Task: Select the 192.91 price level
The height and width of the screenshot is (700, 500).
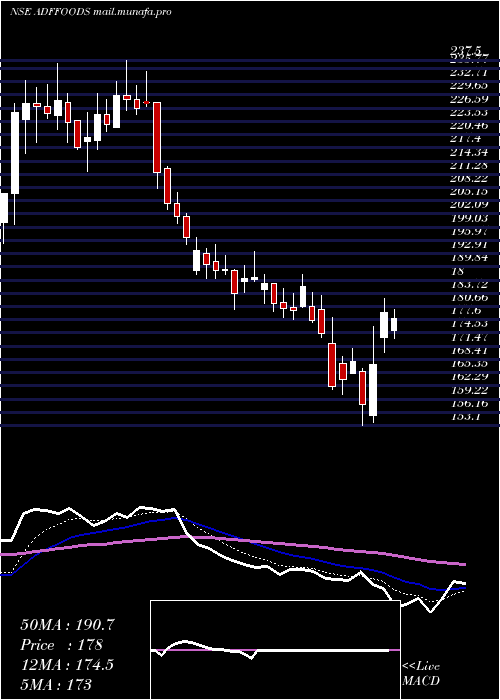Action: (x=469, y=244)
